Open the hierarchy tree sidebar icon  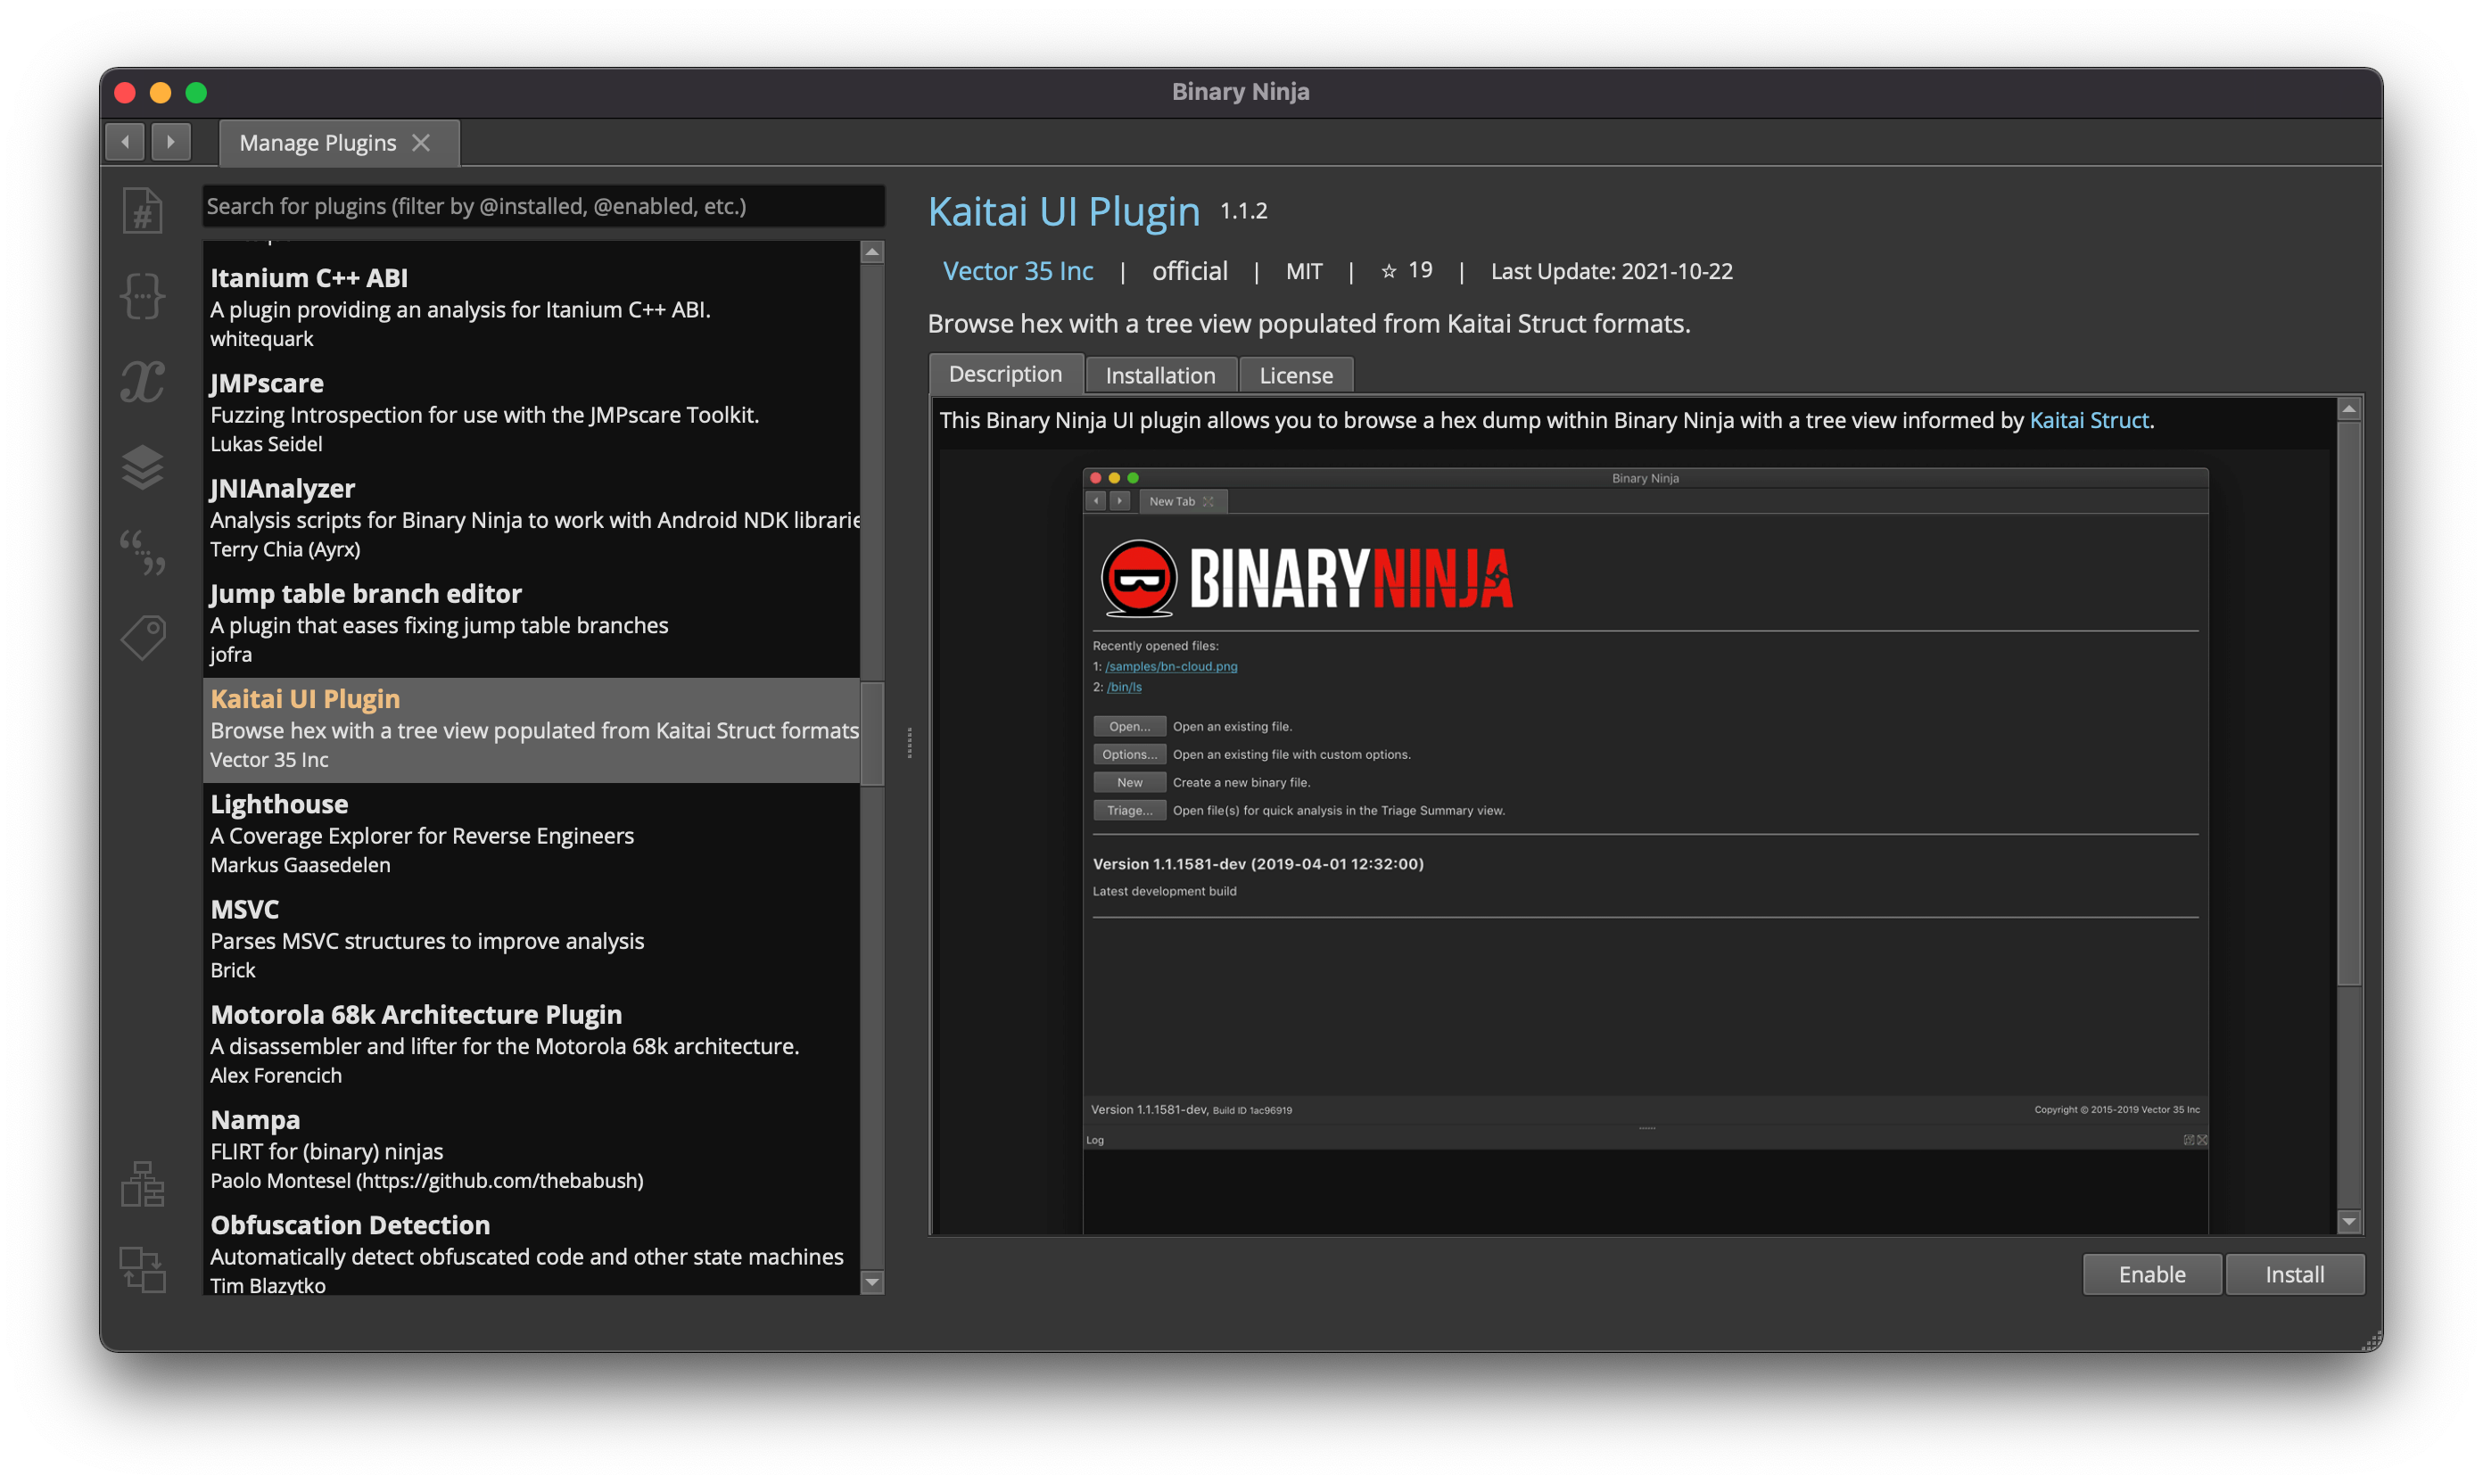(143, 1184)
